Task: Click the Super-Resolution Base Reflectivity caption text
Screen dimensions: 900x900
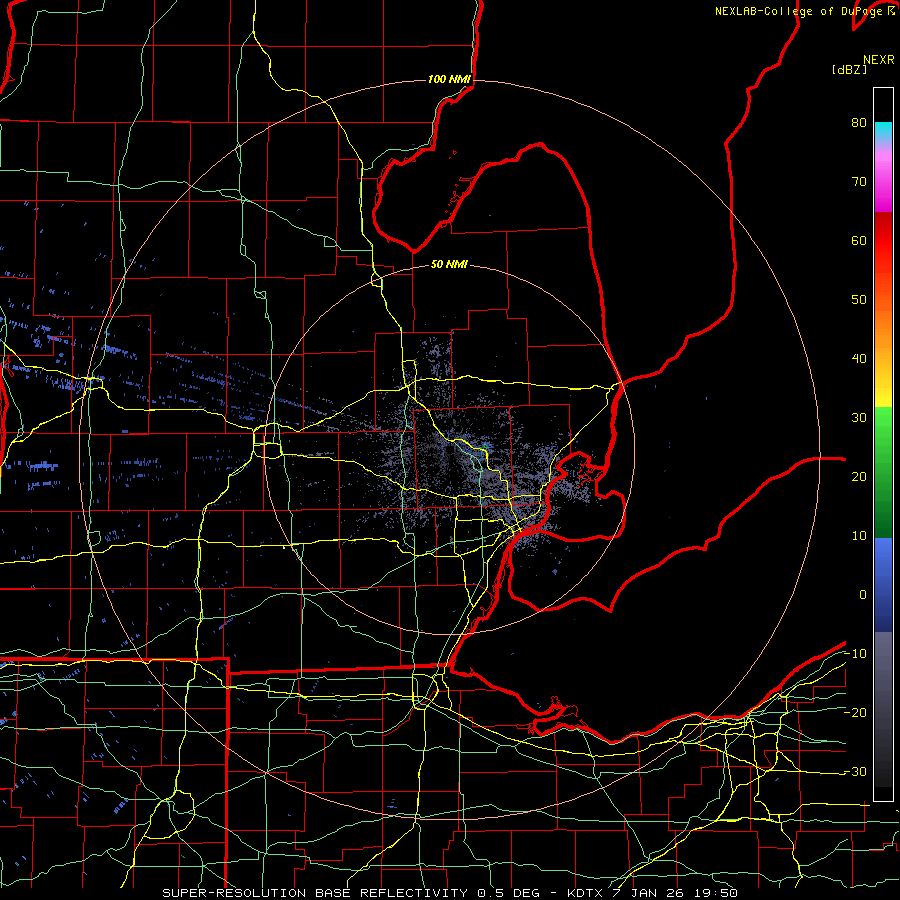Action: [315, 893]
